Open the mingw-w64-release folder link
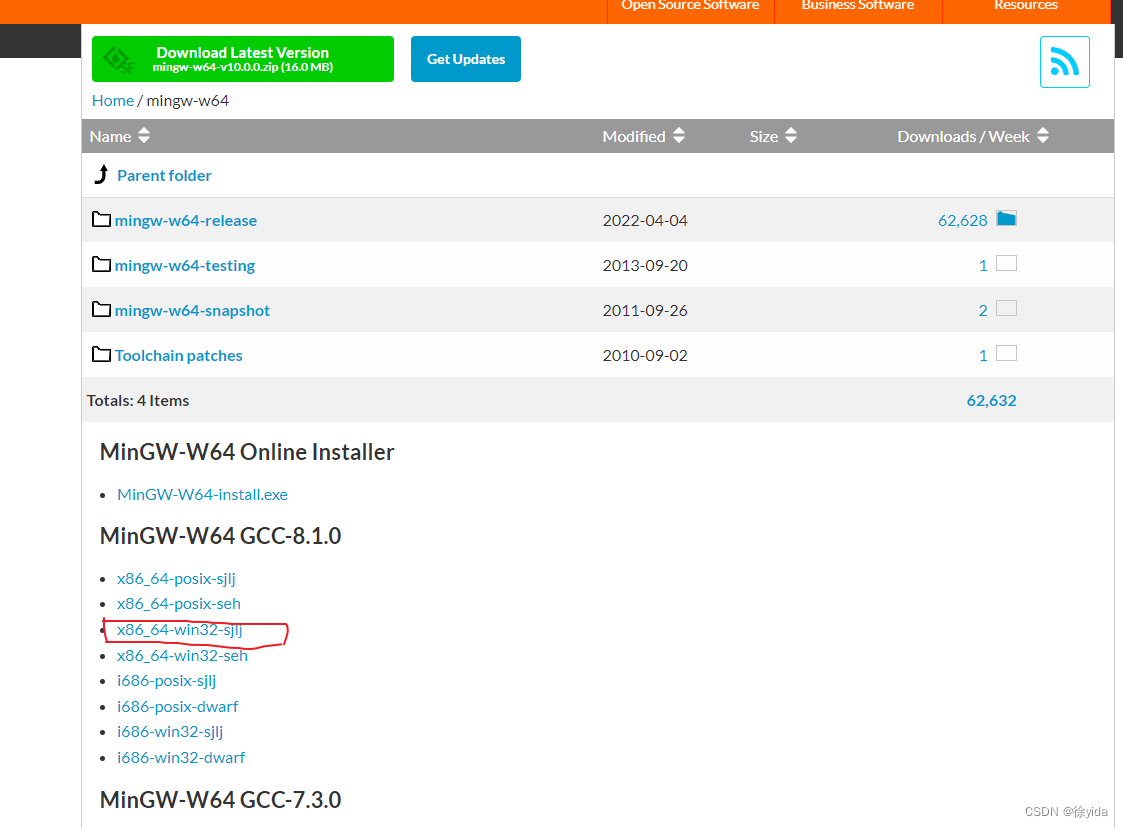The width and height of the screenshot is (1123, 828). pos(185,221)
